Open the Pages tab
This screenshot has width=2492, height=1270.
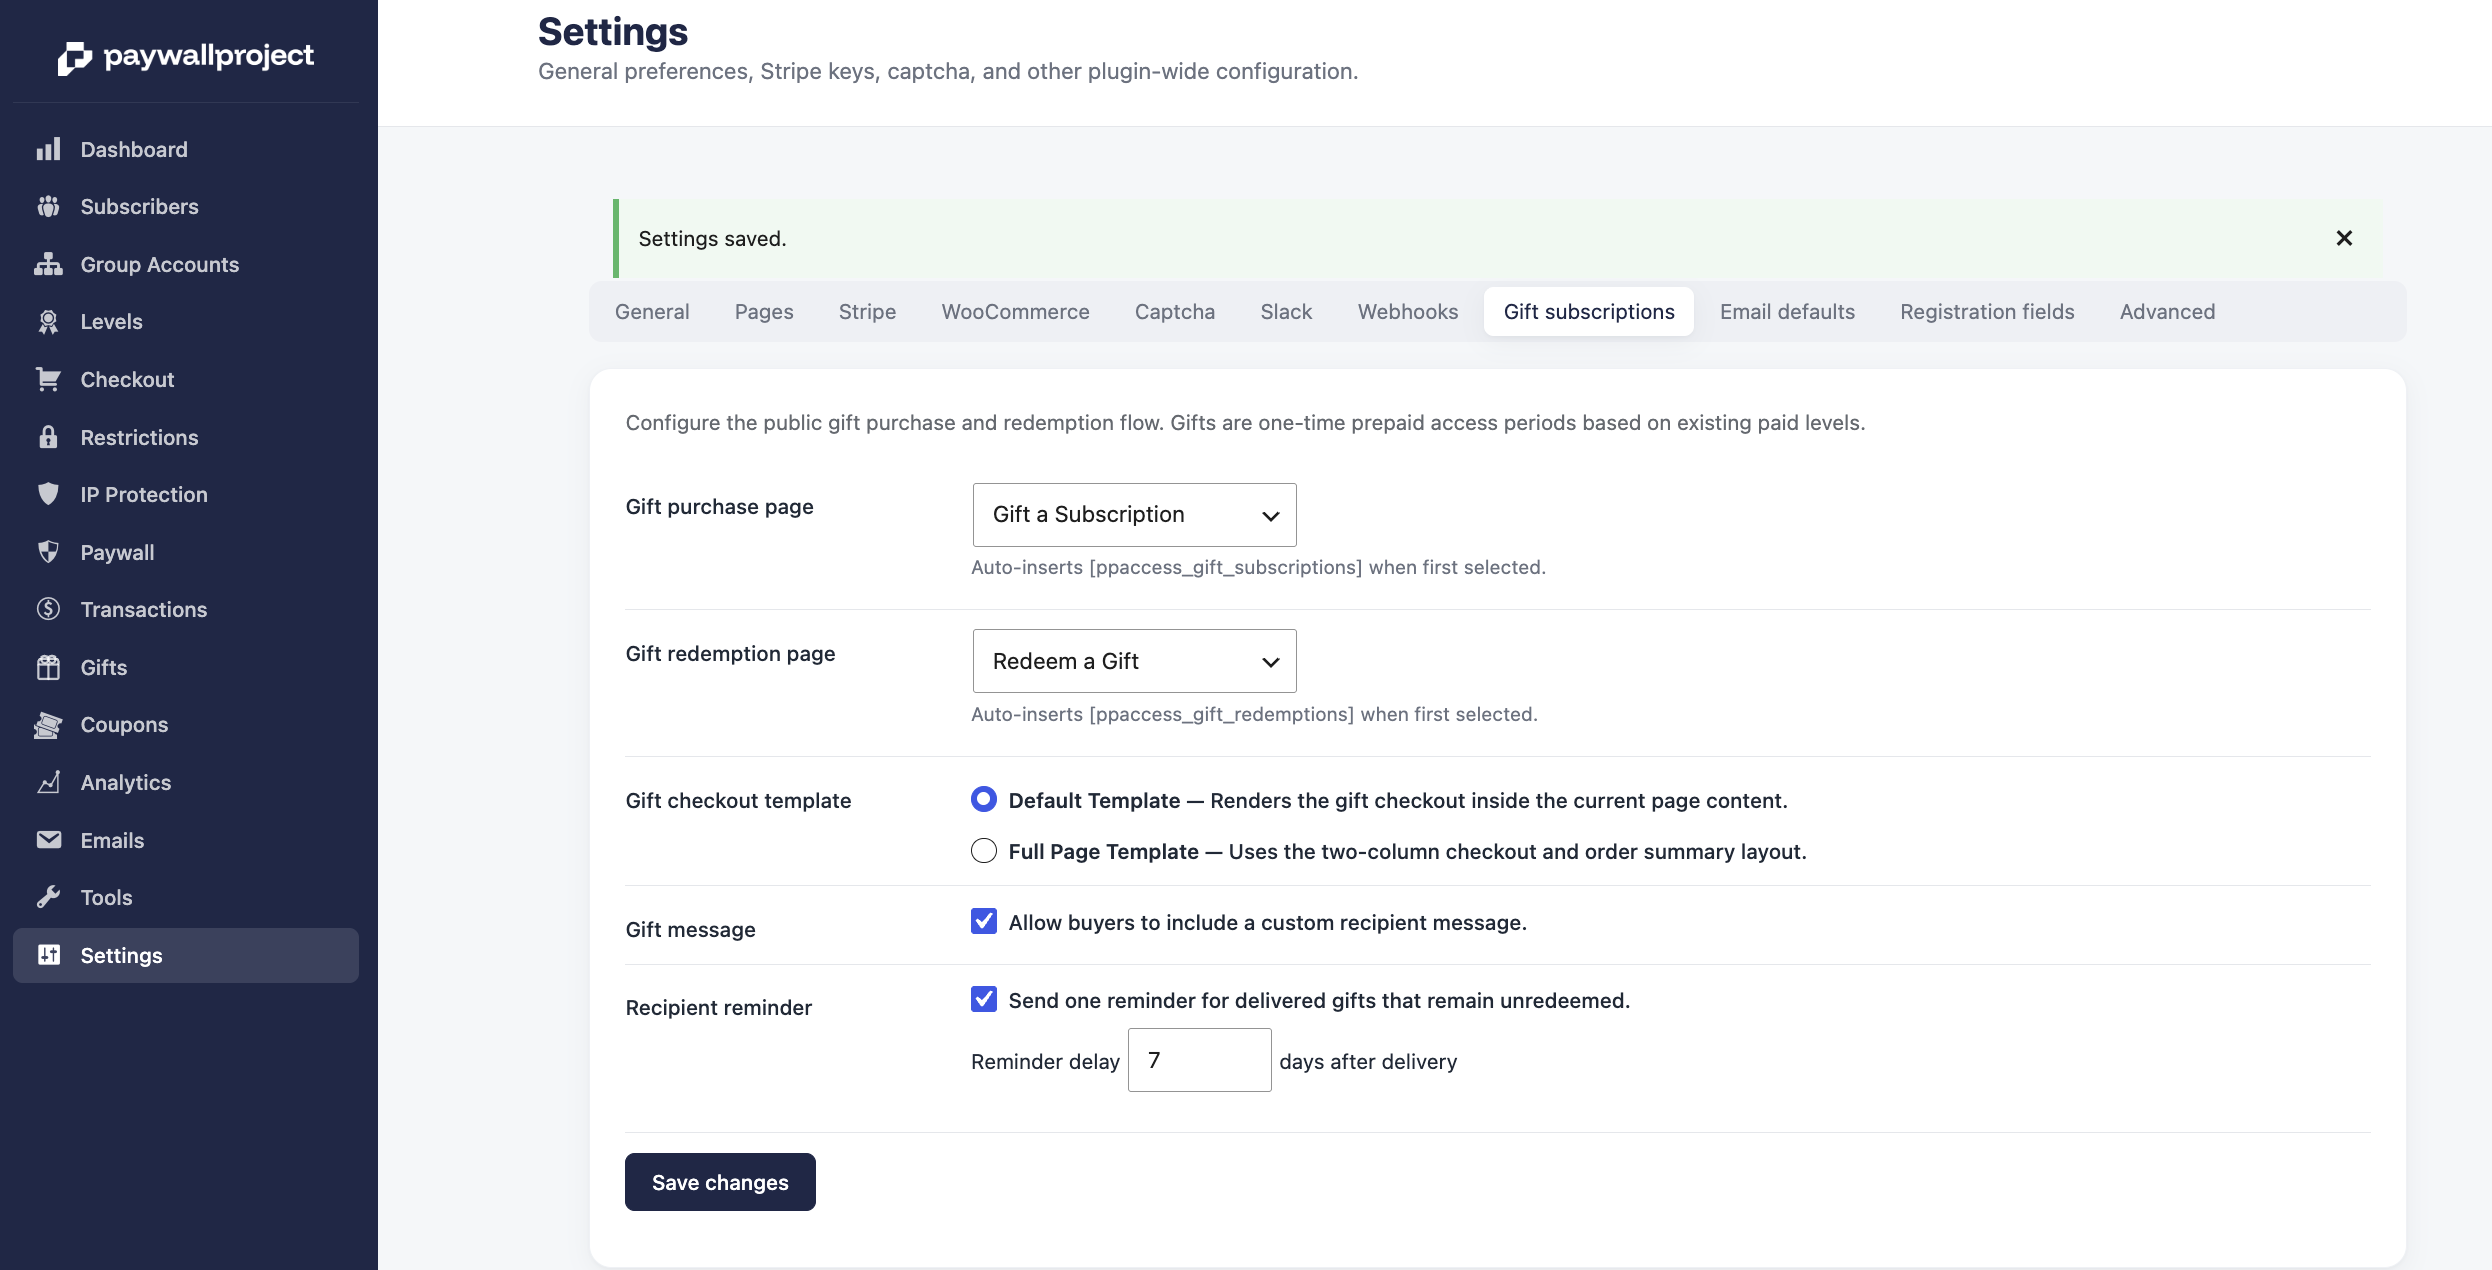[x=764, y=311]
